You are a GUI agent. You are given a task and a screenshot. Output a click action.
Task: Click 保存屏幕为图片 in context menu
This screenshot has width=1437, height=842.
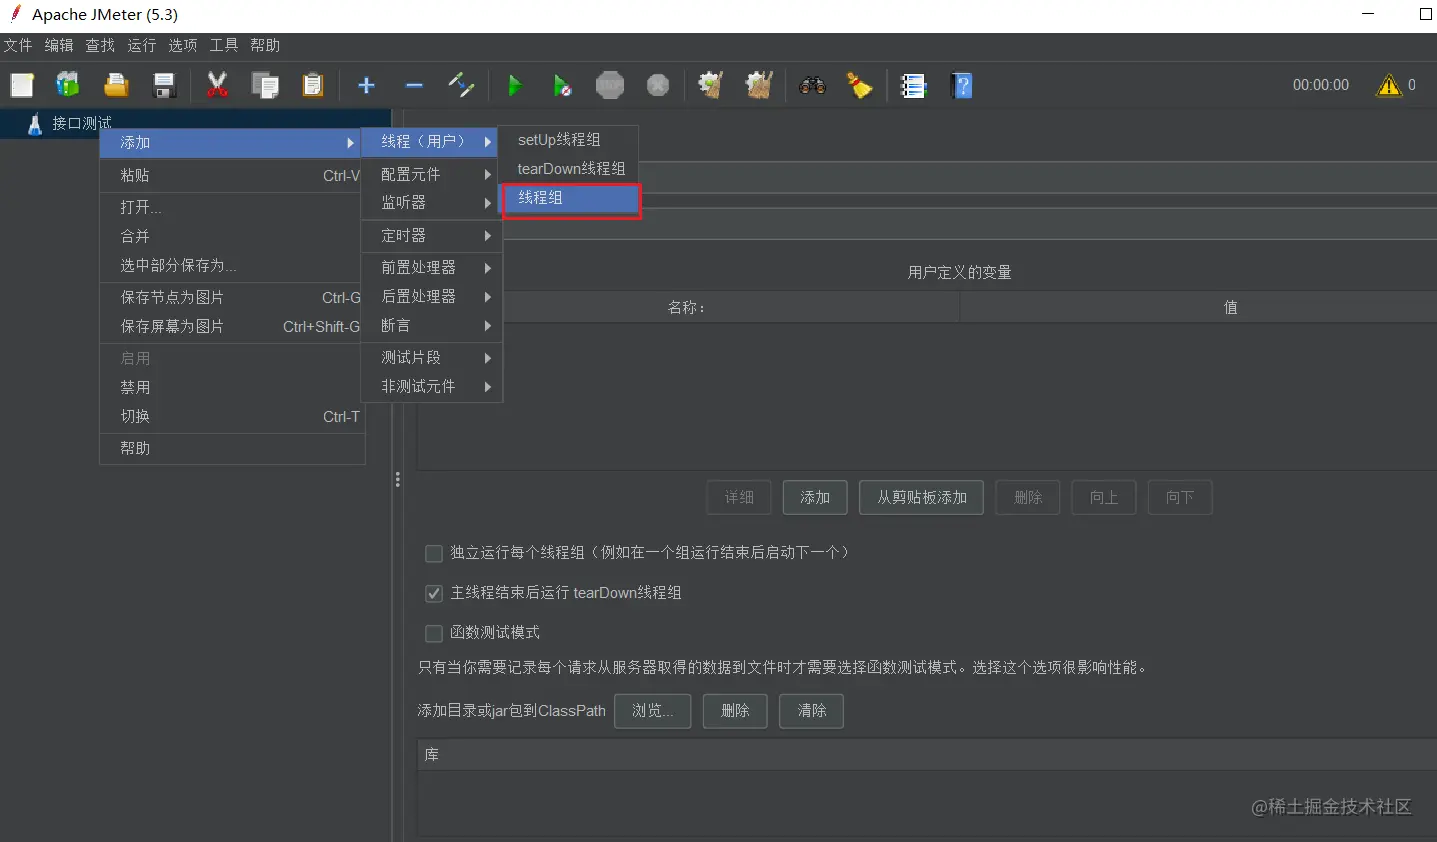pyautogui.click(x=232, y=327)
